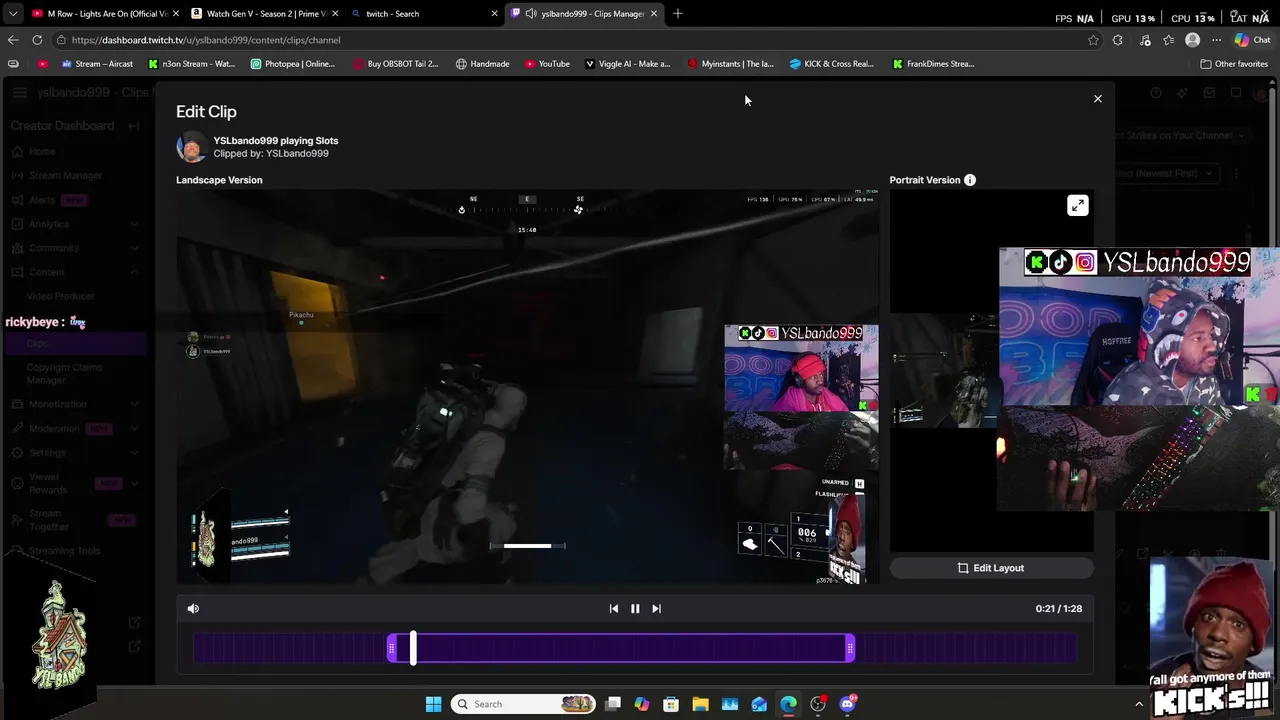Open Outlook on taskbar

759,704
